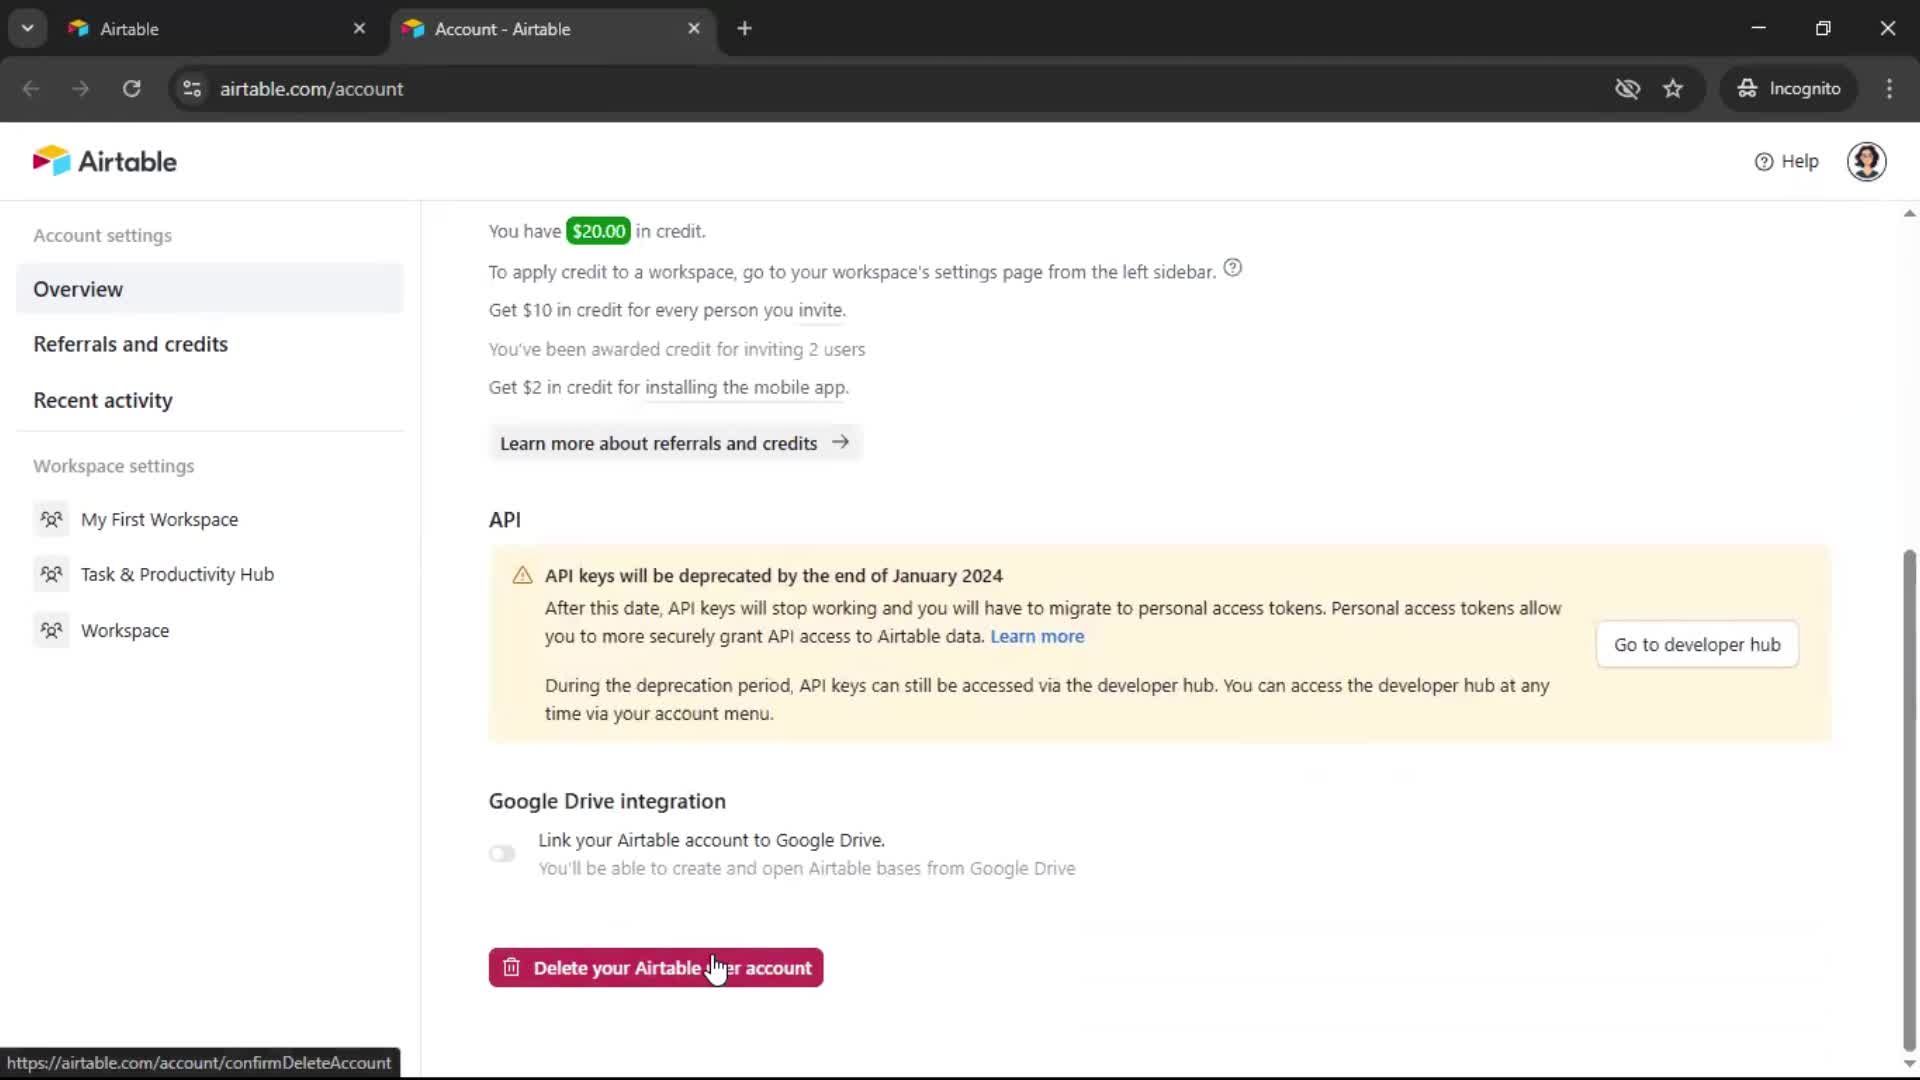The height and width of the screenshot is (1080, 1920).
Task: Click 'Link your Airtable account to Google Drive' text
Action: (711, 840)
